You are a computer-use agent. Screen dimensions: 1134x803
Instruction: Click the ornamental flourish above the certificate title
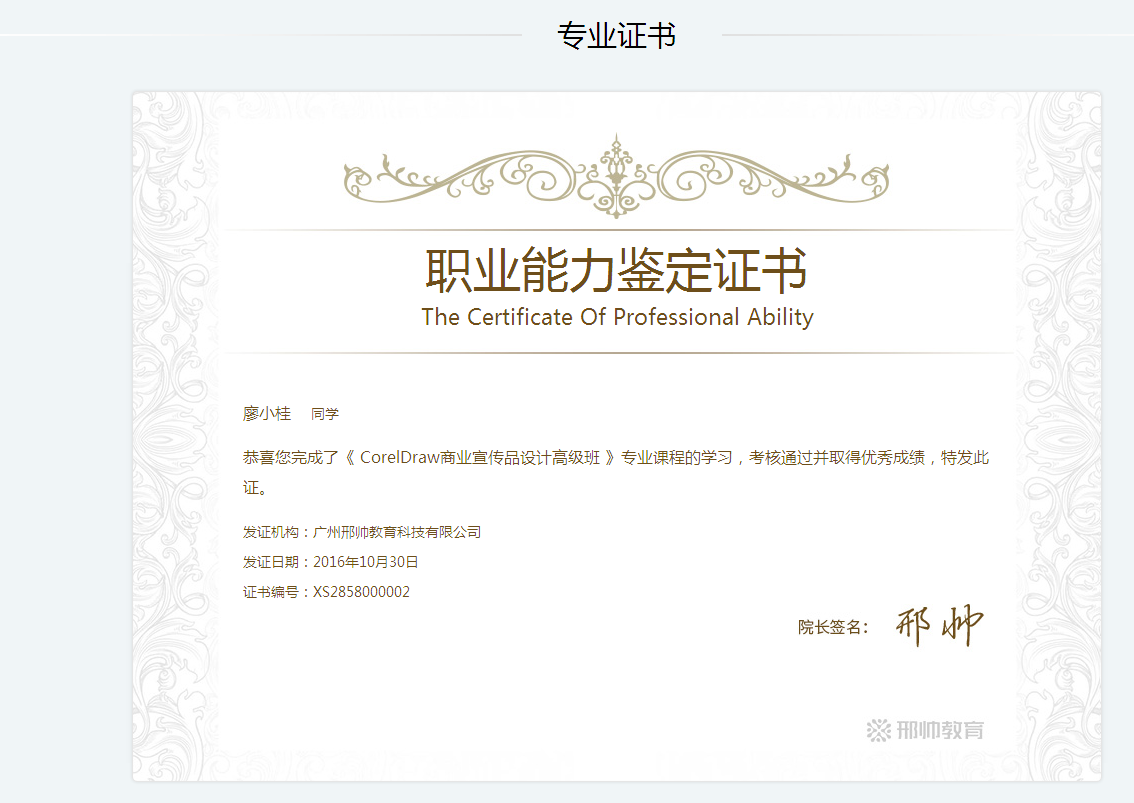616,177
